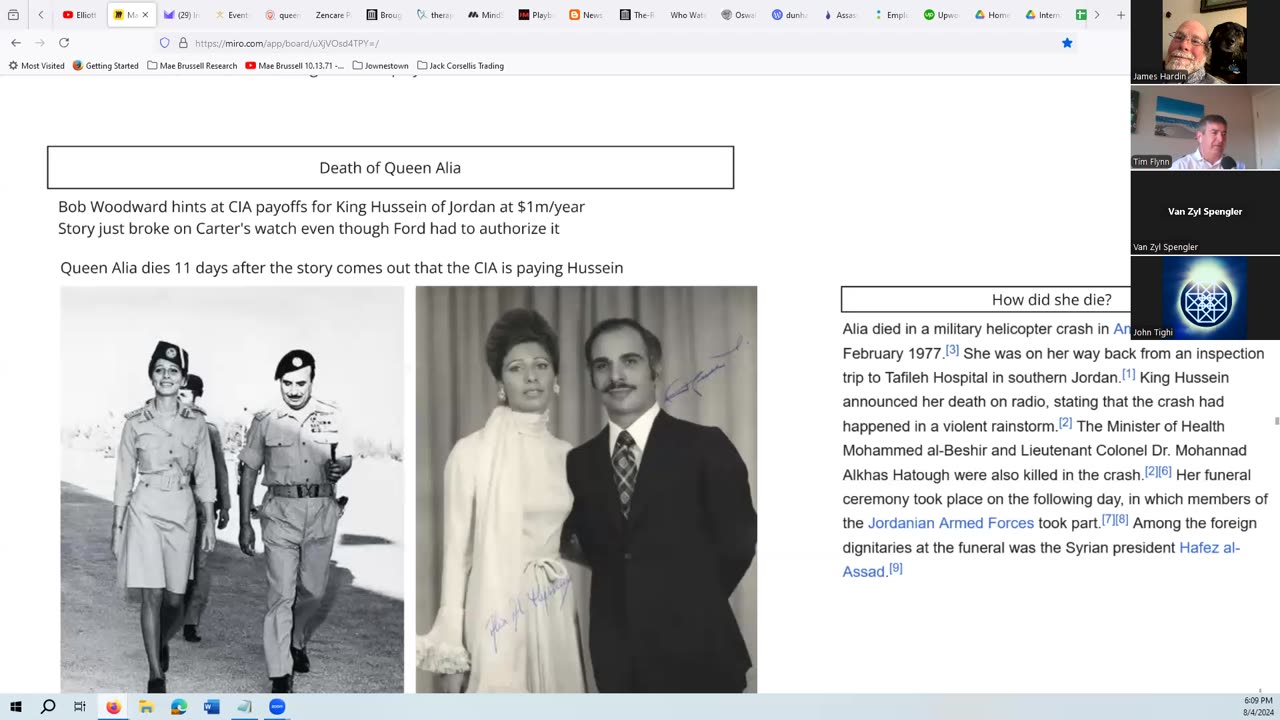Open the Jownestown bookmark folder
Screen dimensions: 1280x720
click(x=380, y=66)
